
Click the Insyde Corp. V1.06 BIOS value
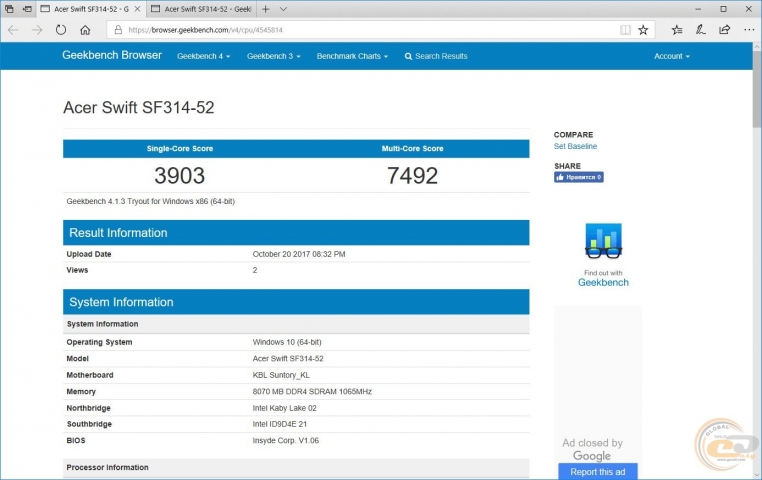coord(286,441)
